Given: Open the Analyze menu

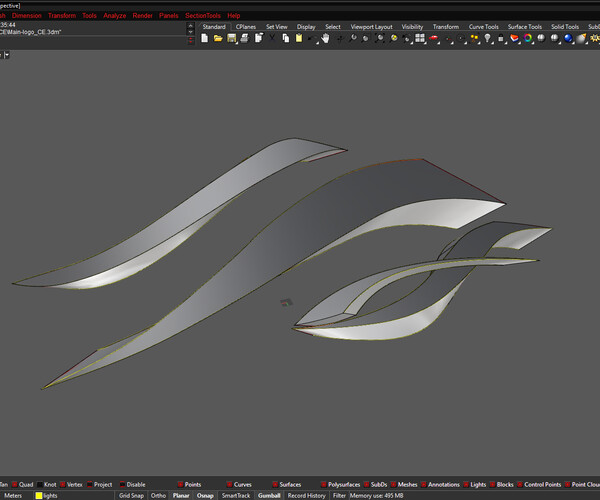Looking at the screenshot, I should [x=114, y=16].
